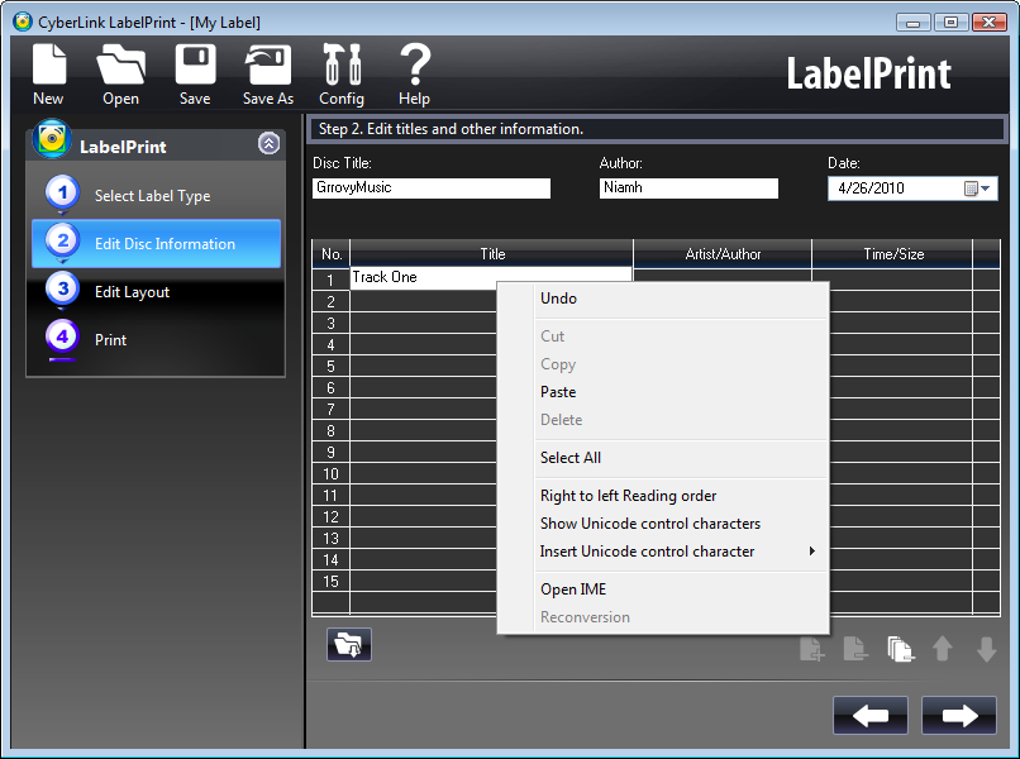Click the Title column header
This screenshot has width=1020, height=759.
492,254
